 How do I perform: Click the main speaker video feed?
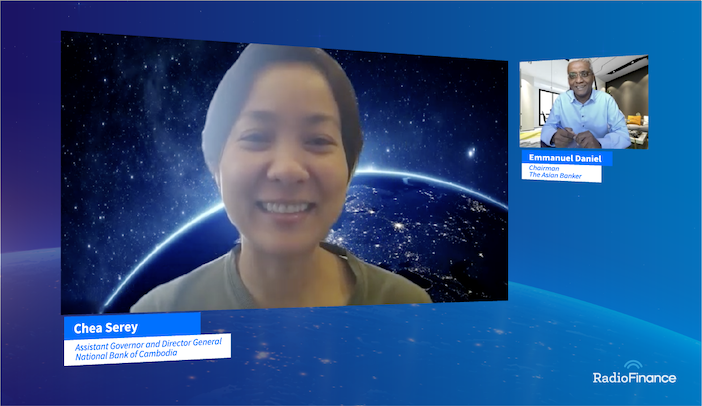click(x=284, y=172)
